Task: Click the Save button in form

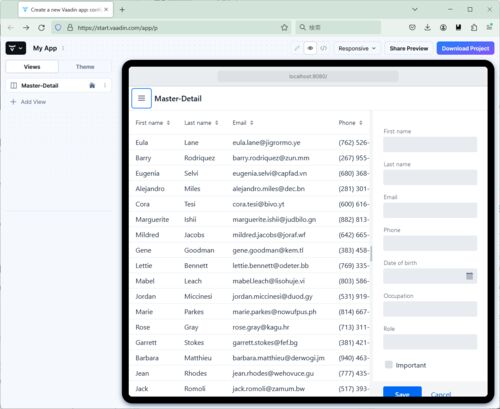Action: point(402,392)
